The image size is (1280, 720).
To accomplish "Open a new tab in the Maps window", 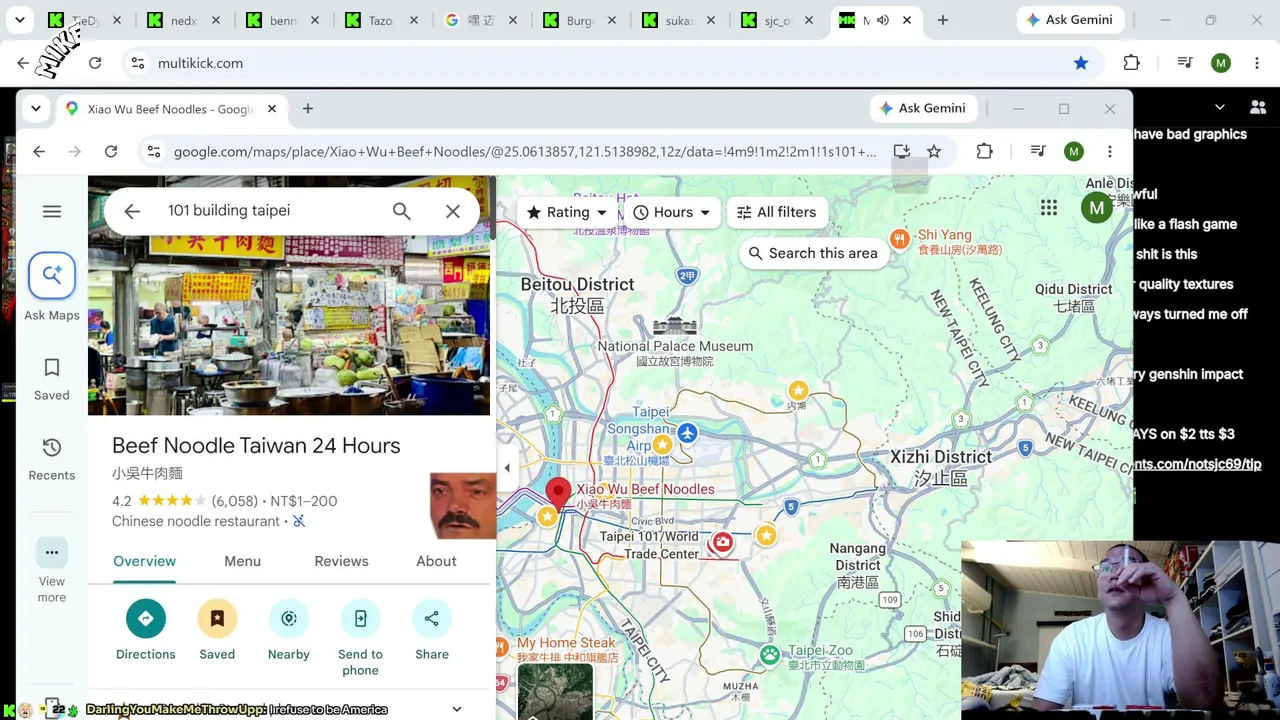I will pos(308,108).
